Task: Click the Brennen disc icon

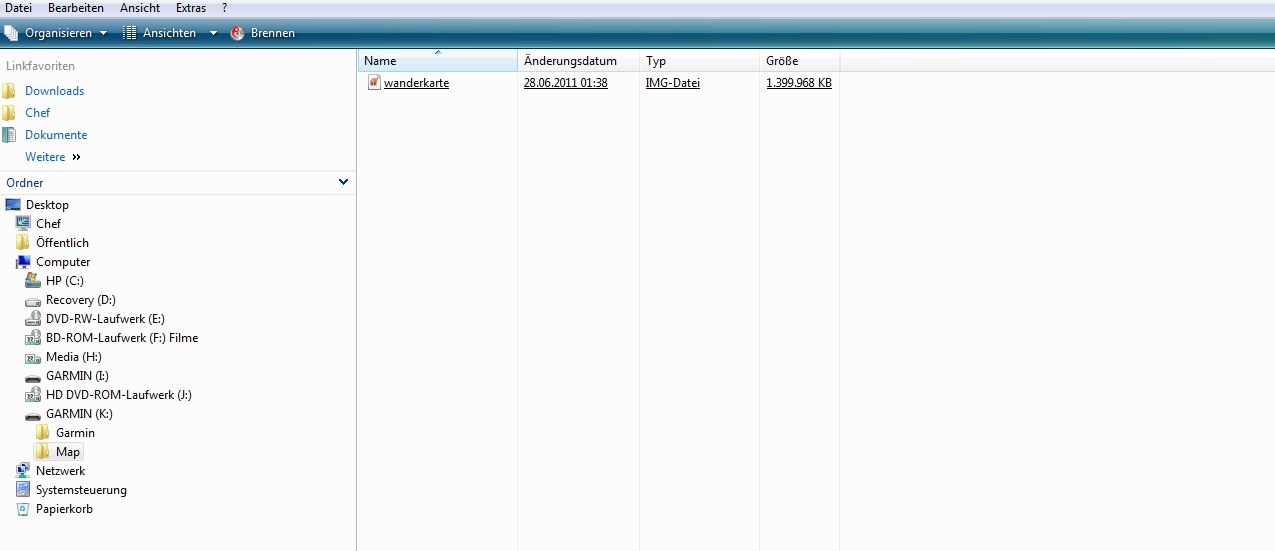Action: [238, 33]
